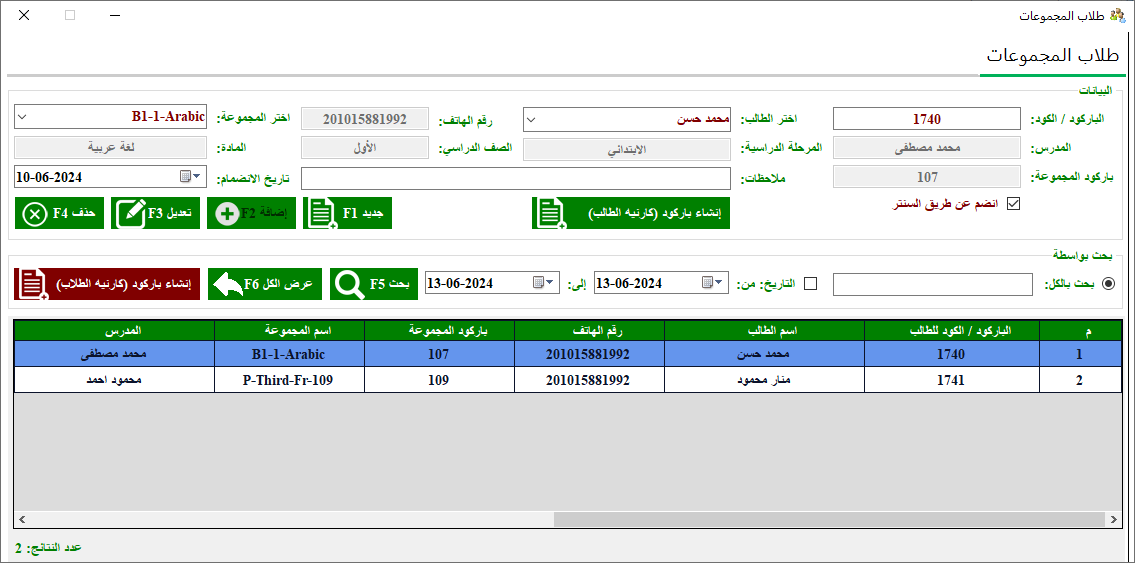This screenshot has height=563, width=1135.
Task: Open the joining date calendar picker
Action: click(190, 177)
